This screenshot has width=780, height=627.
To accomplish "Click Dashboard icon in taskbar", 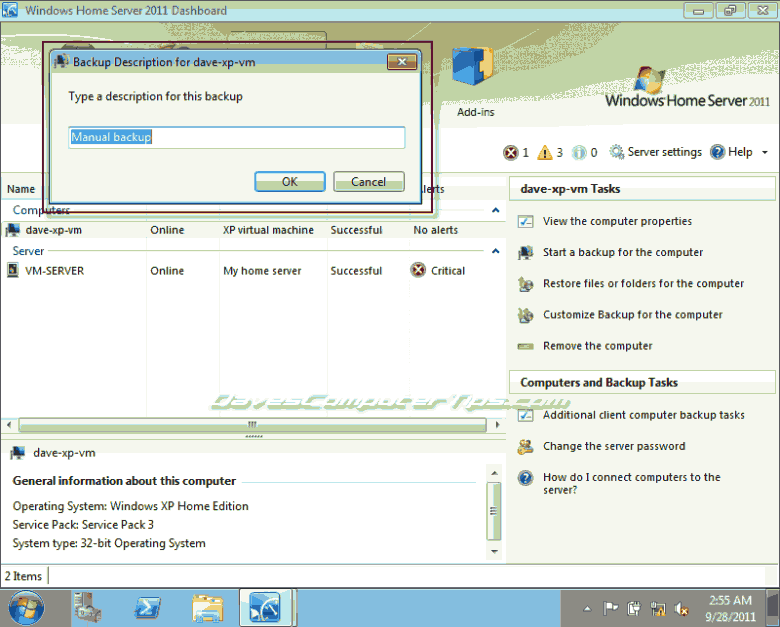I will (265, 608).
